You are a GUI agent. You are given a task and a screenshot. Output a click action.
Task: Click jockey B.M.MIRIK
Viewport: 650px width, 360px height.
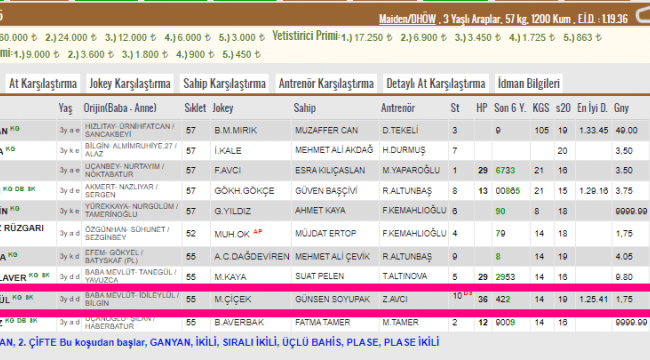(x=235, y=130)
